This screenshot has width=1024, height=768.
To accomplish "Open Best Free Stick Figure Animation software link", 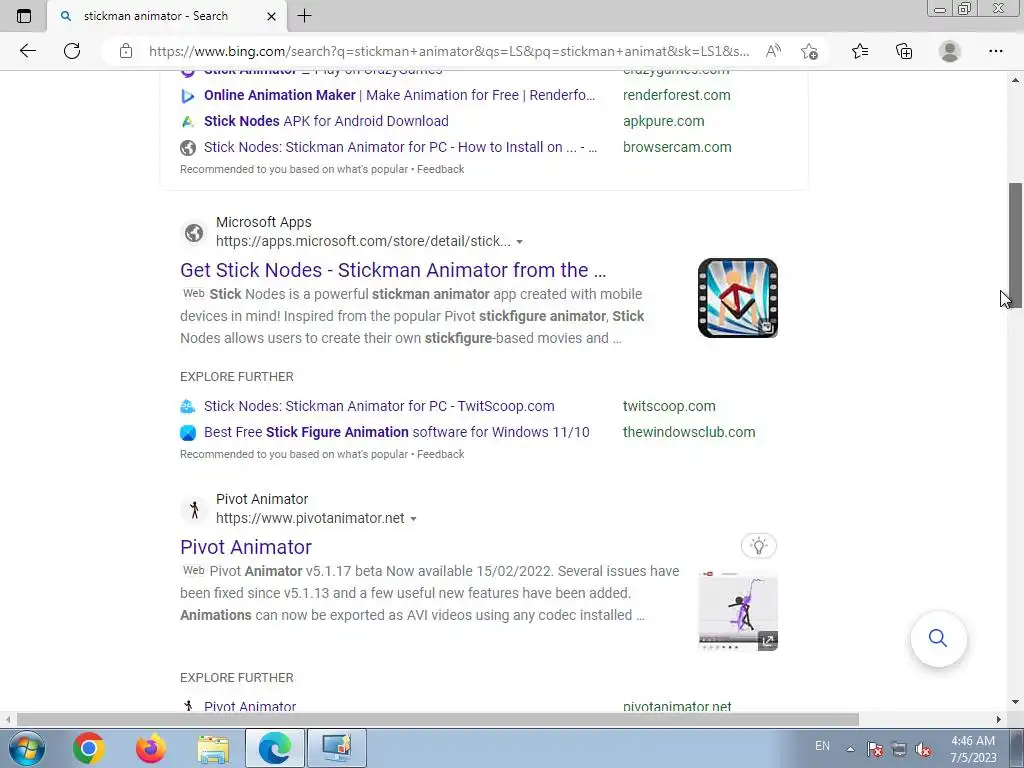I will (396, 432).
